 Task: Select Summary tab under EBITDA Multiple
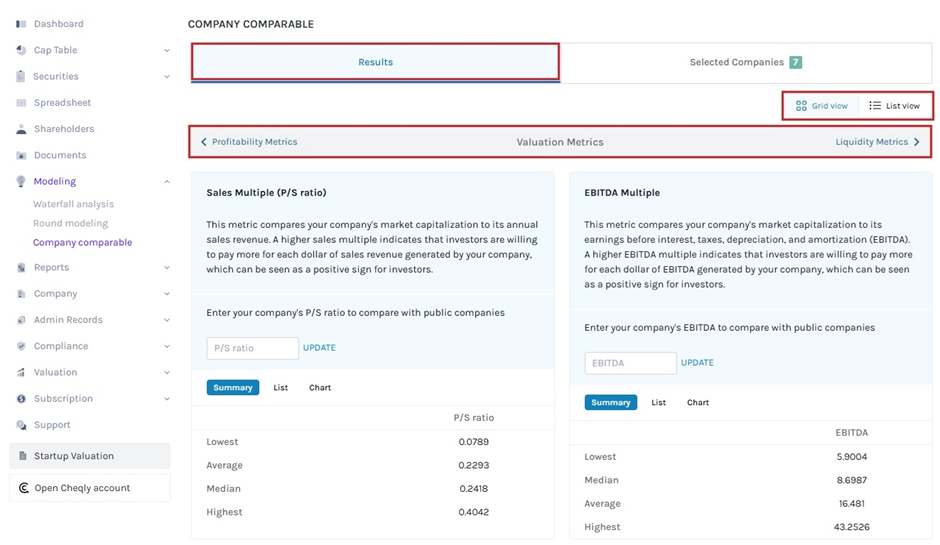(x=610, y=403)
